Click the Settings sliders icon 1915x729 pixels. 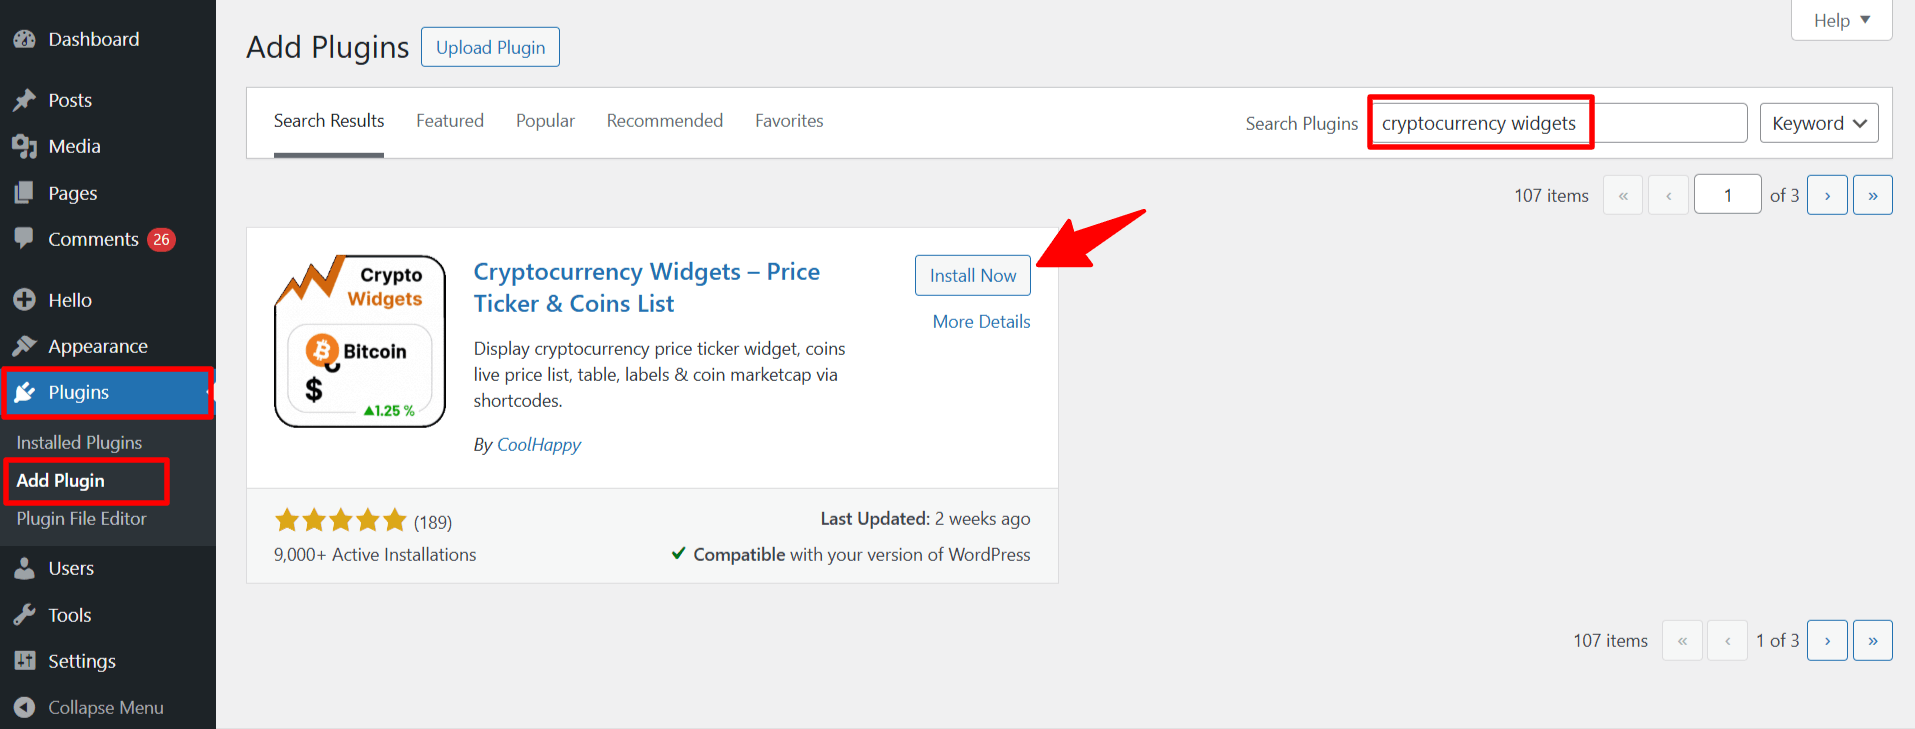pos(25,661)
